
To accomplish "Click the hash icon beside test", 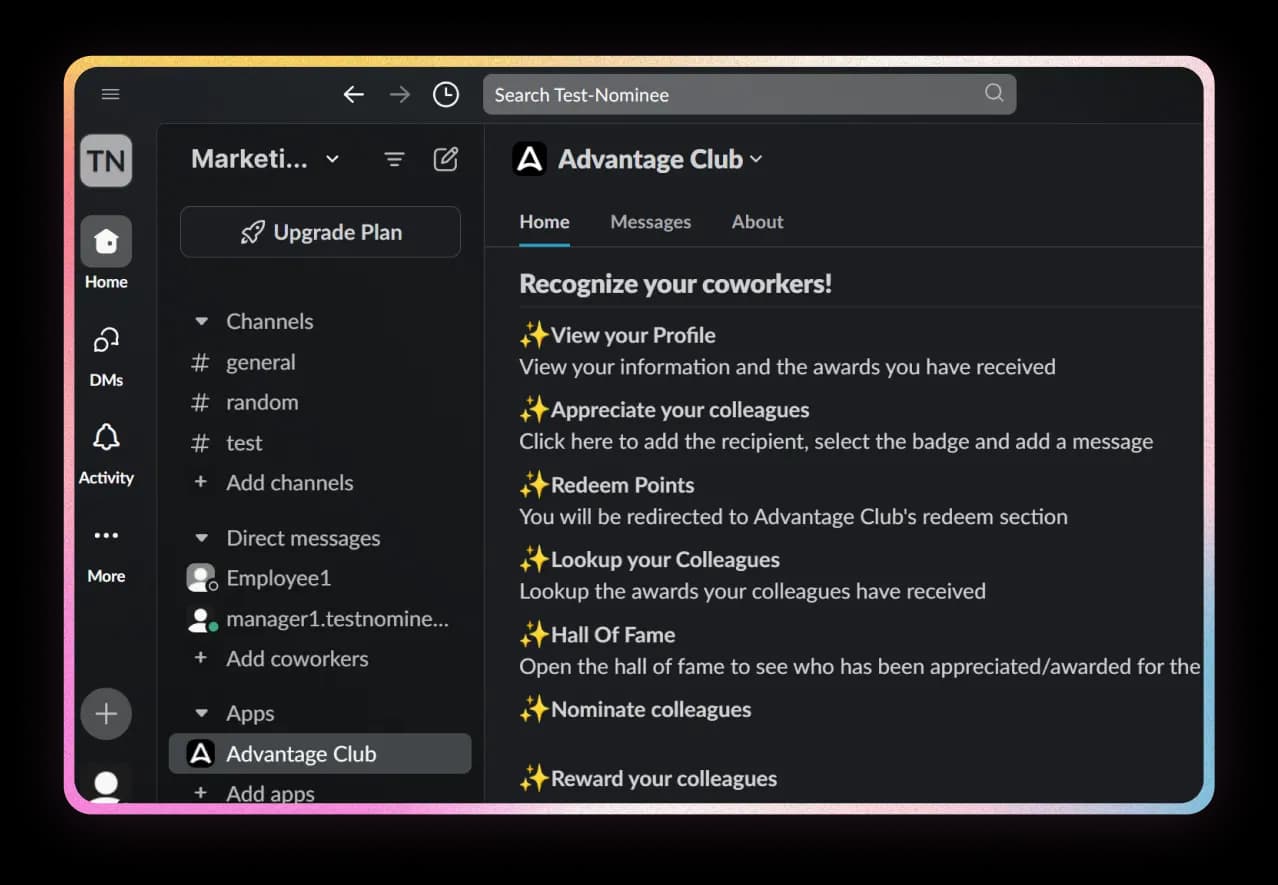I will (x=200, y=443).
